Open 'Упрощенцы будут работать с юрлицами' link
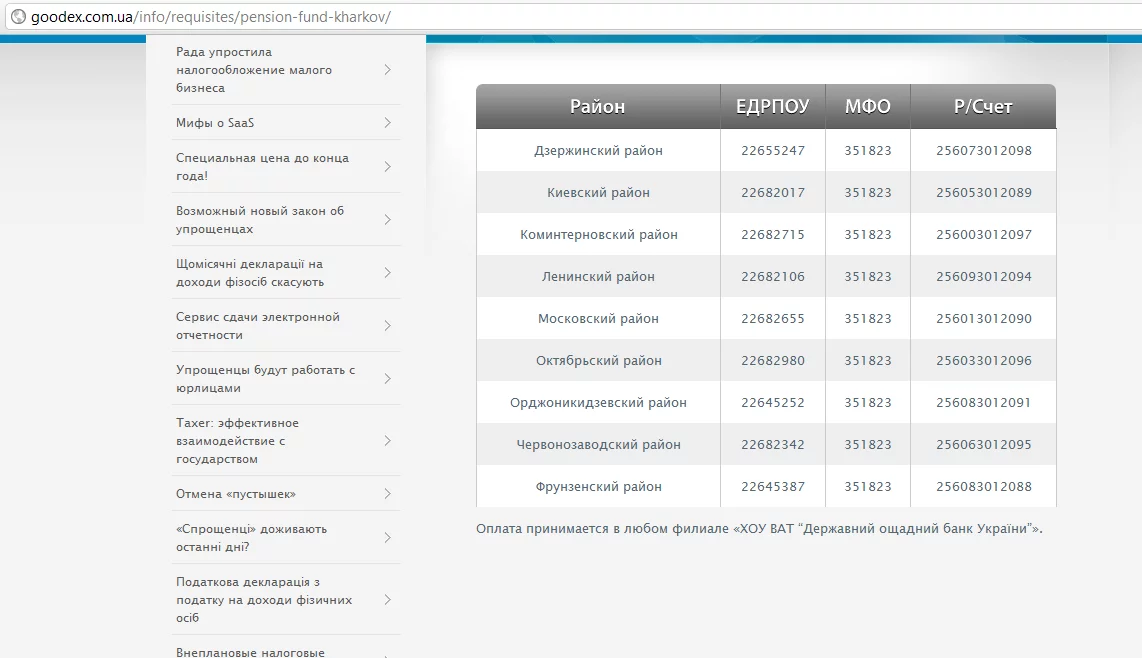The height and width of the screenshot is (658, 1142). (x=266, y=379)
